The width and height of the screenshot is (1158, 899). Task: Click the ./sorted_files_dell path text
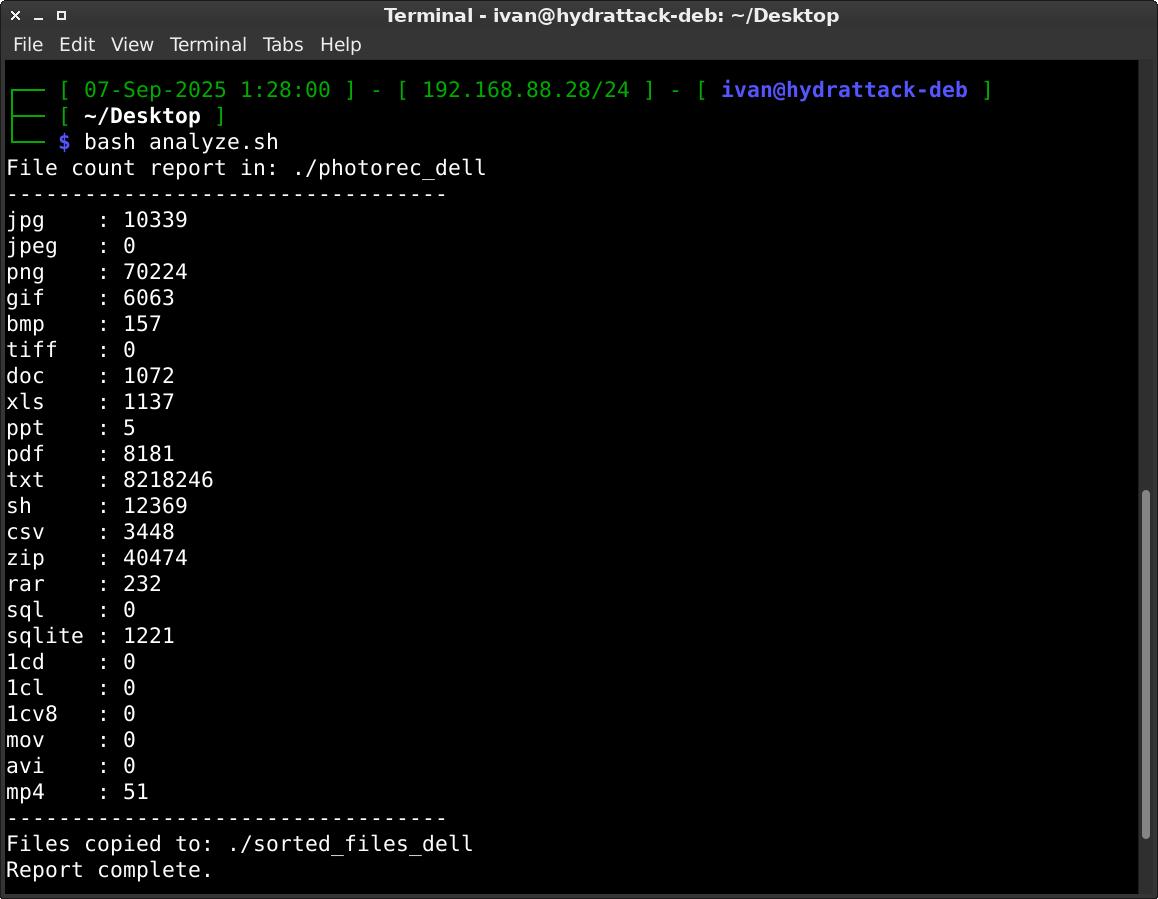[350, 844]
